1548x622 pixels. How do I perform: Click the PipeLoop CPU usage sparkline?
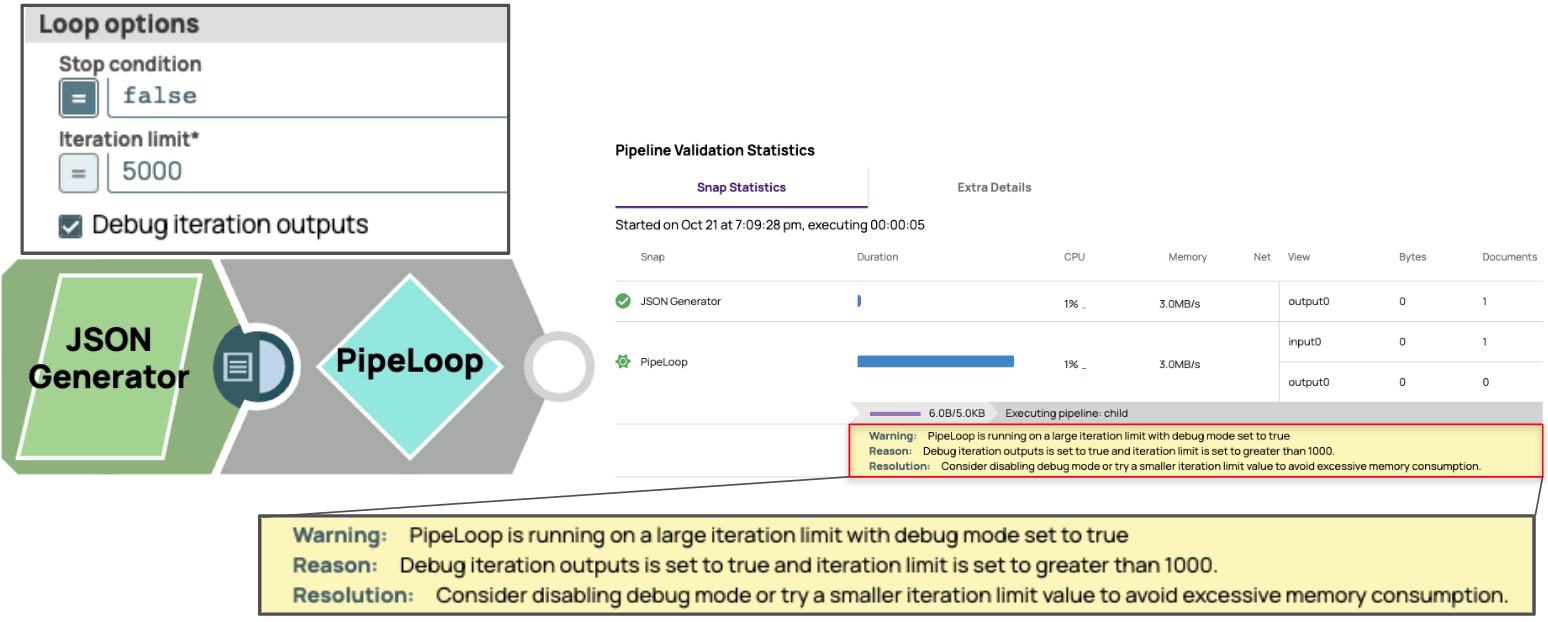(x=1083, y=366)
